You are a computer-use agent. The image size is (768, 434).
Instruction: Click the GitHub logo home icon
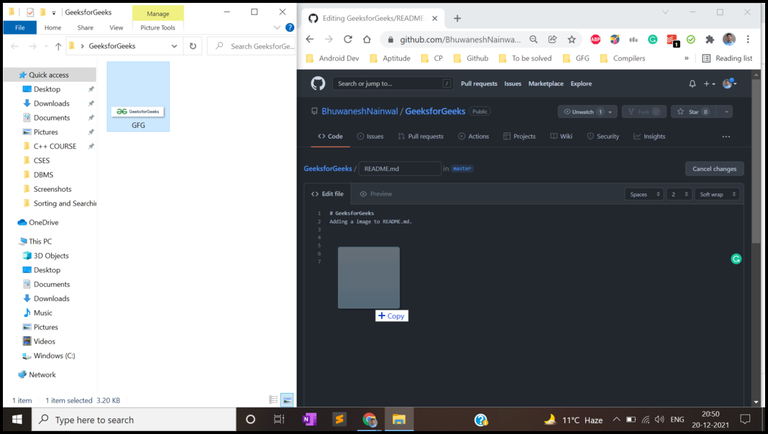[x=318, y=83]
